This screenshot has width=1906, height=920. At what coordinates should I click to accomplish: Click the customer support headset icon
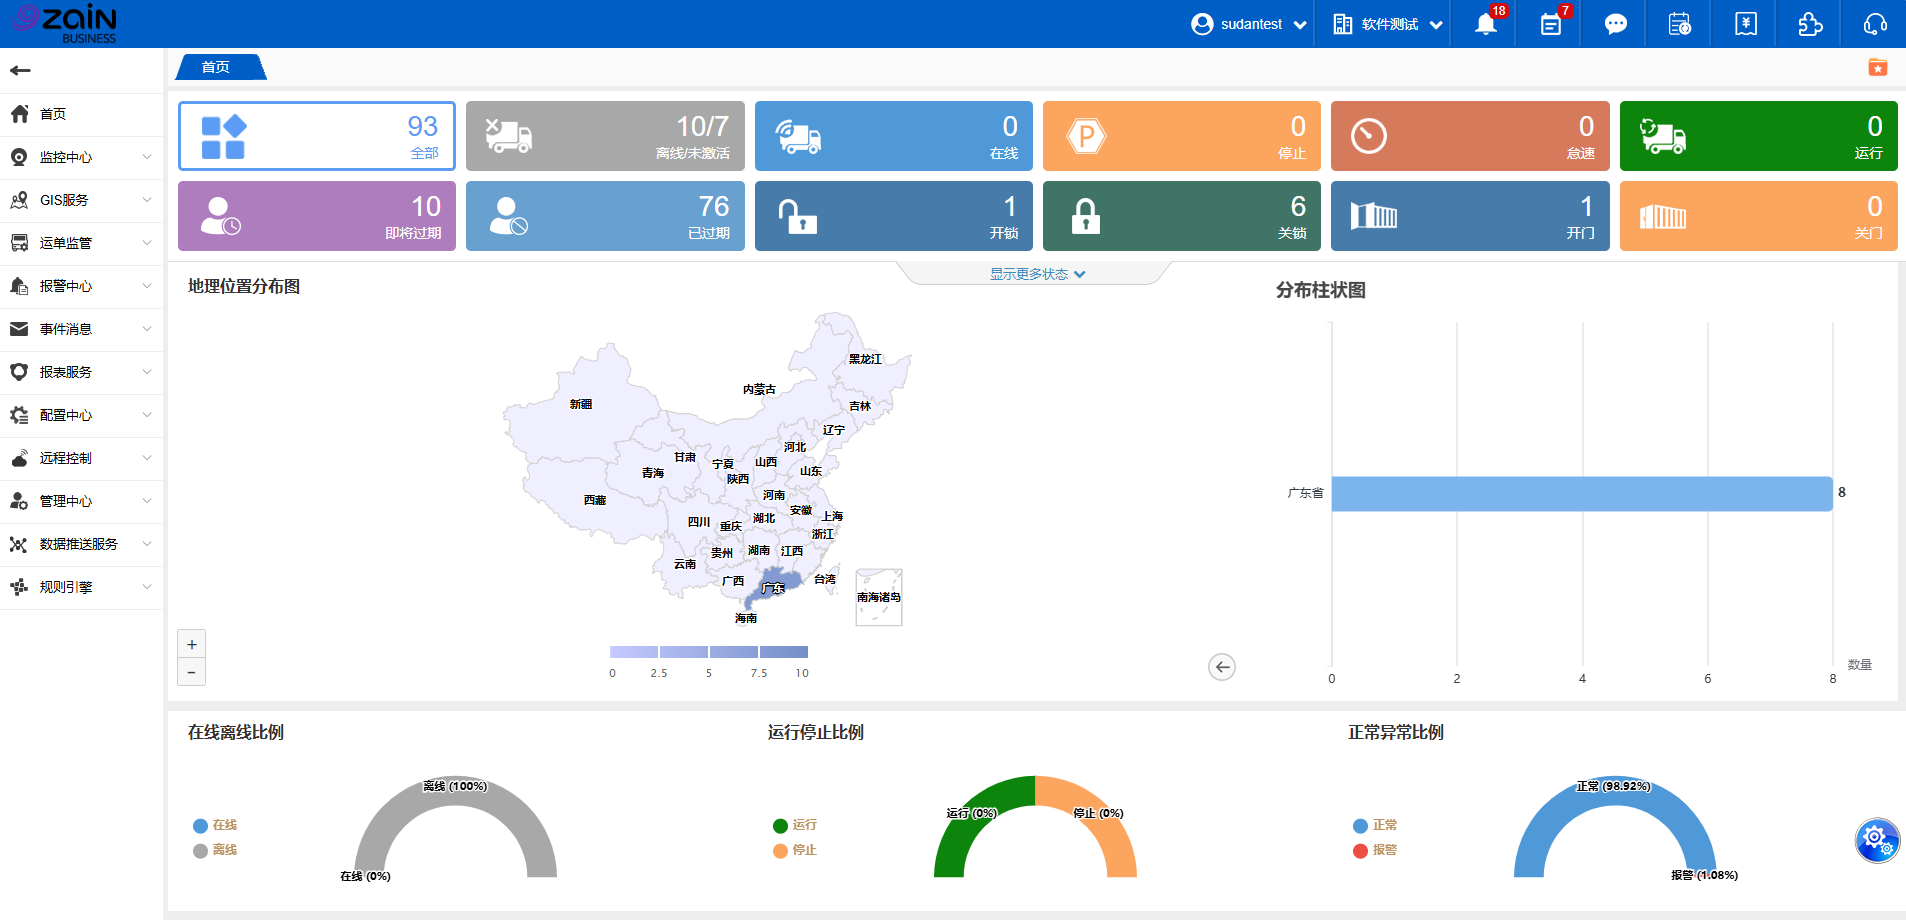1875,24
